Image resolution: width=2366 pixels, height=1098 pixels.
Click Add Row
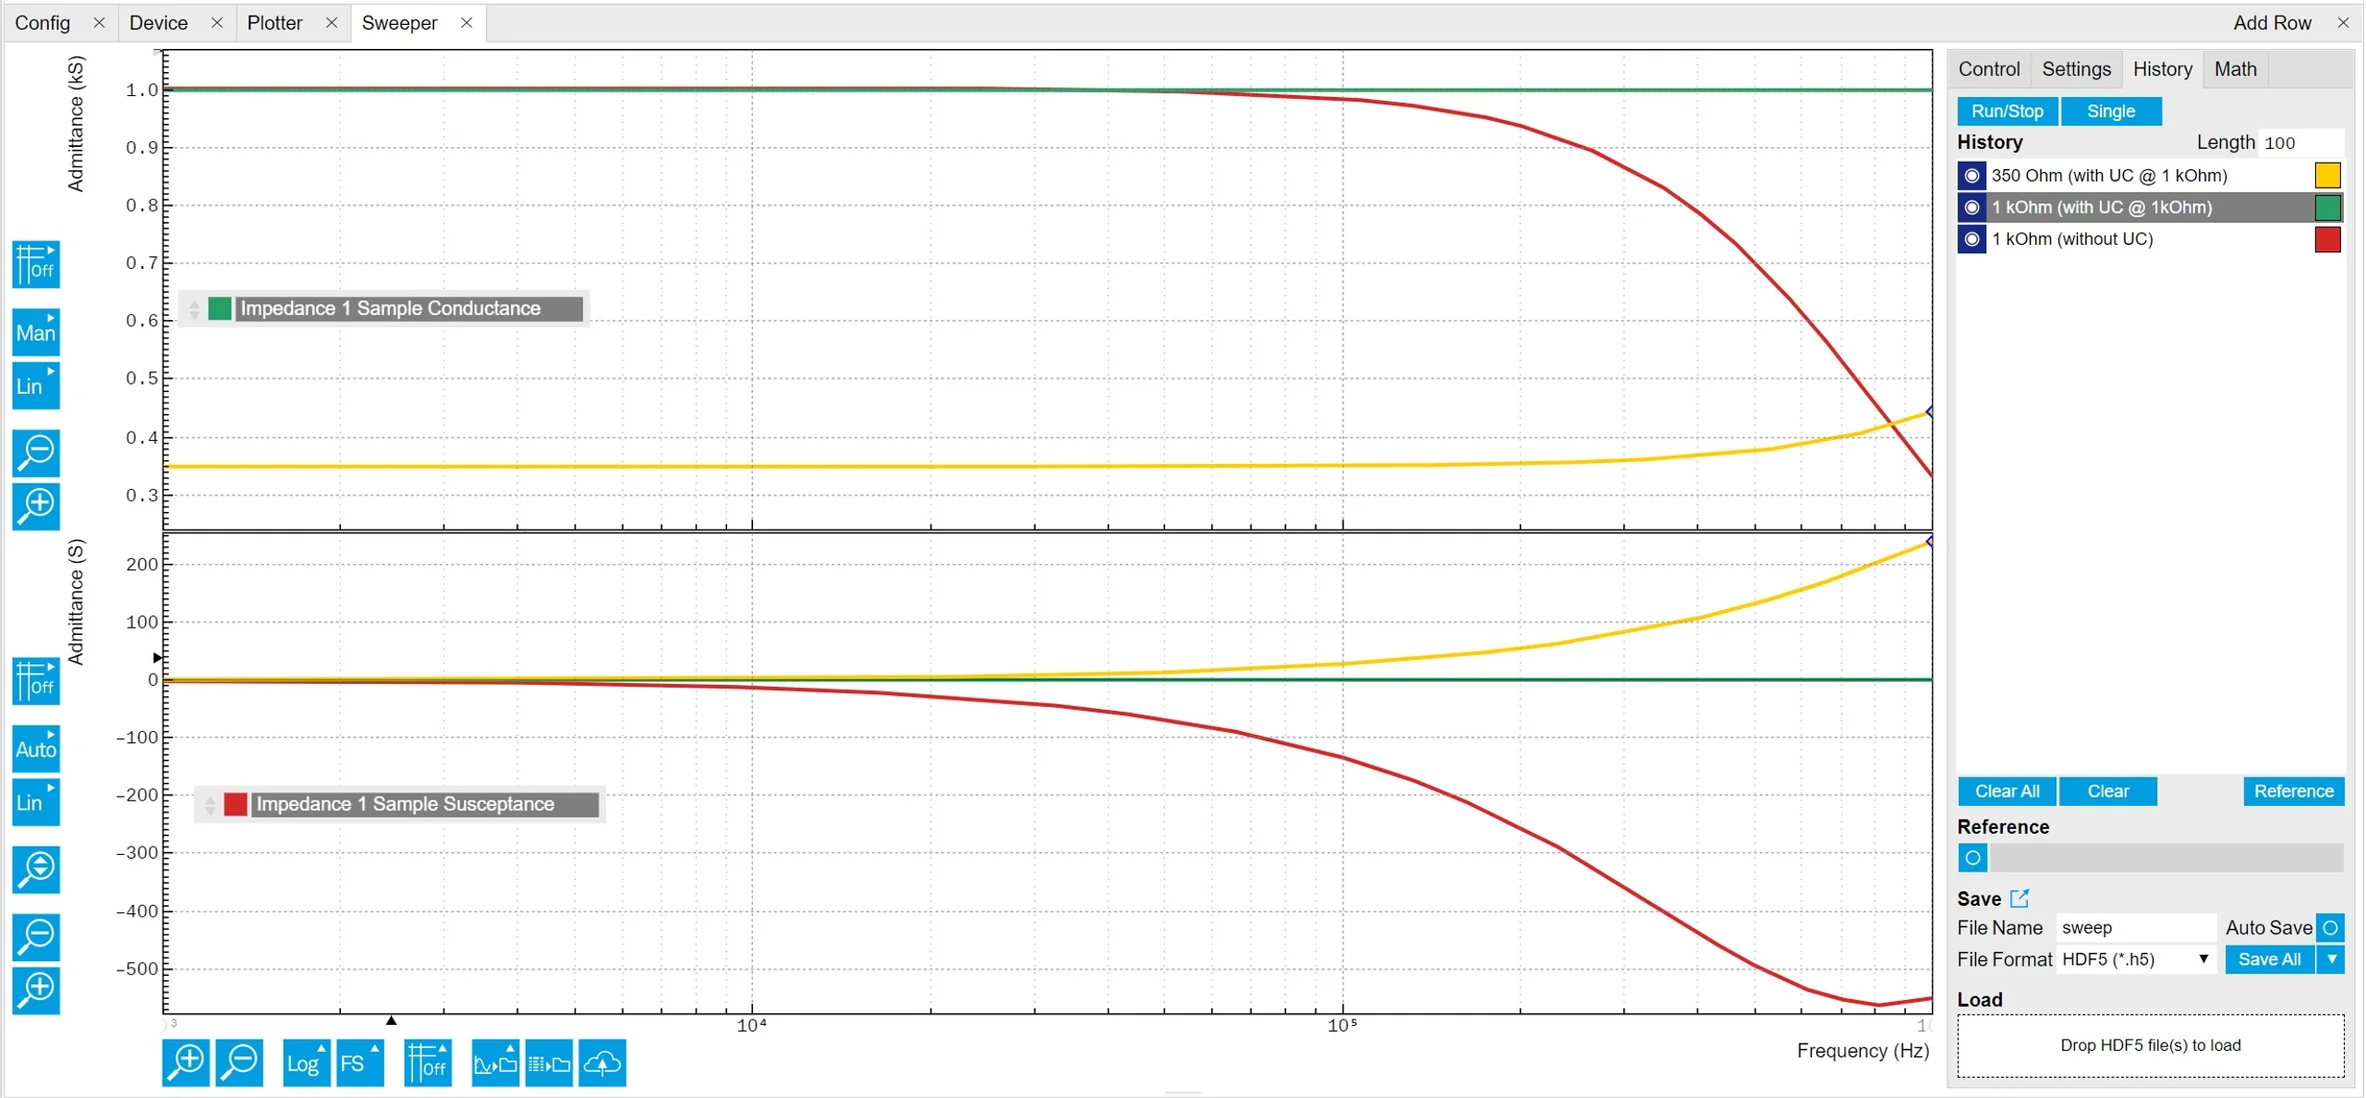2272,22
